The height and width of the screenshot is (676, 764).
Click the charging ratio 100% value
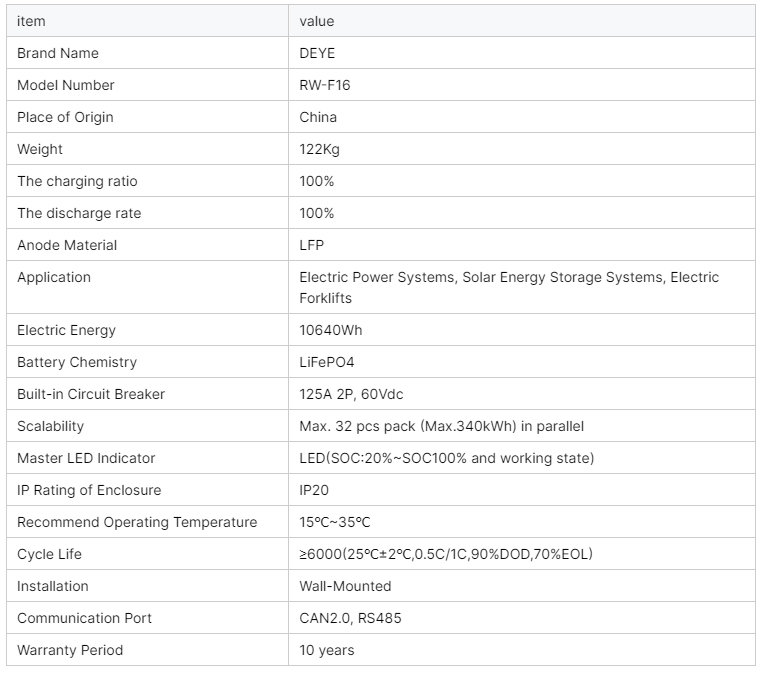pos(317,181)
